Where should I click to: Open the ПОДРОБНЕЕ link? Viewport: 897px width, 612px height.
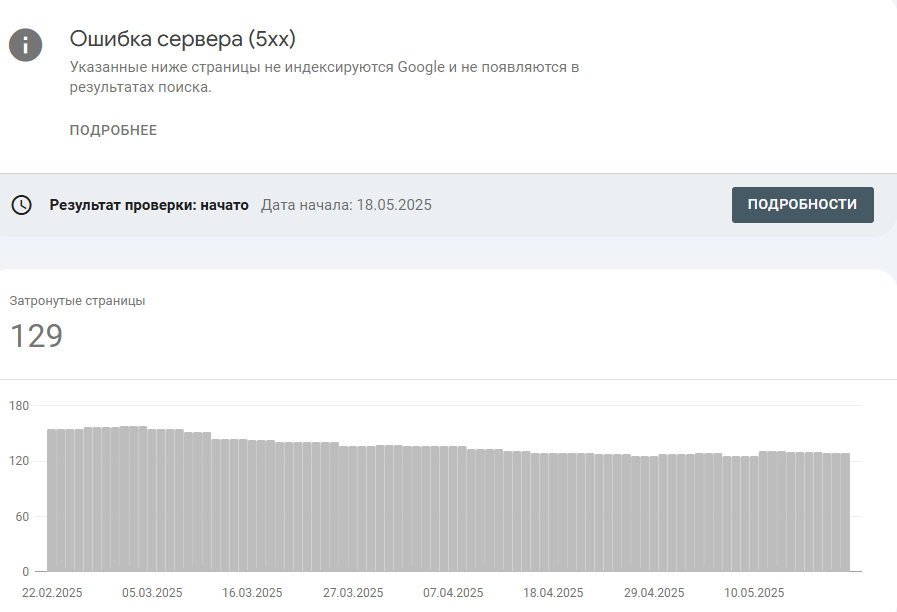tap(113, 130)
